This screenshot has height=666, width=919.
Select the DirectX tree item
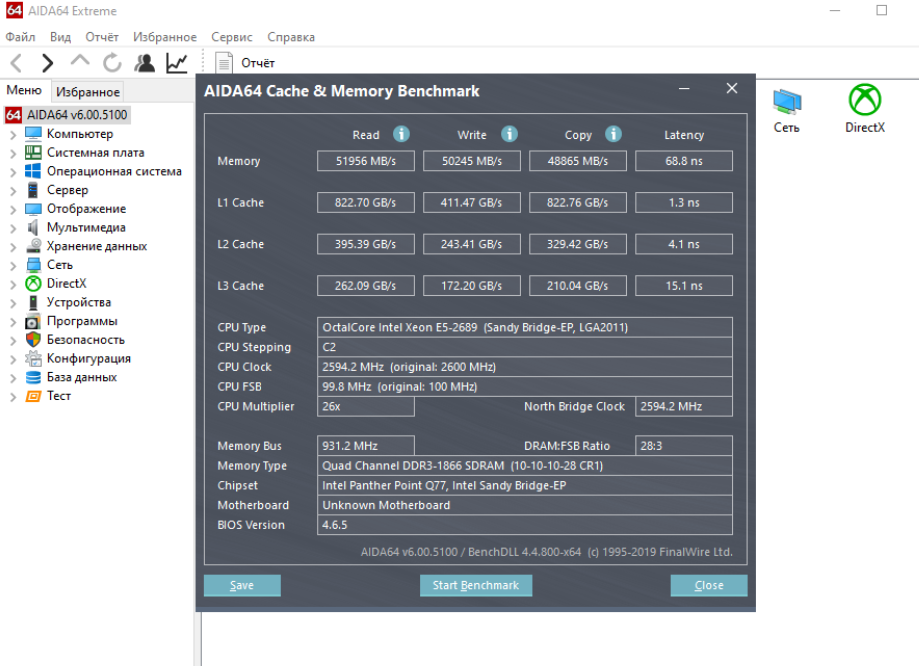click(67, 284)
